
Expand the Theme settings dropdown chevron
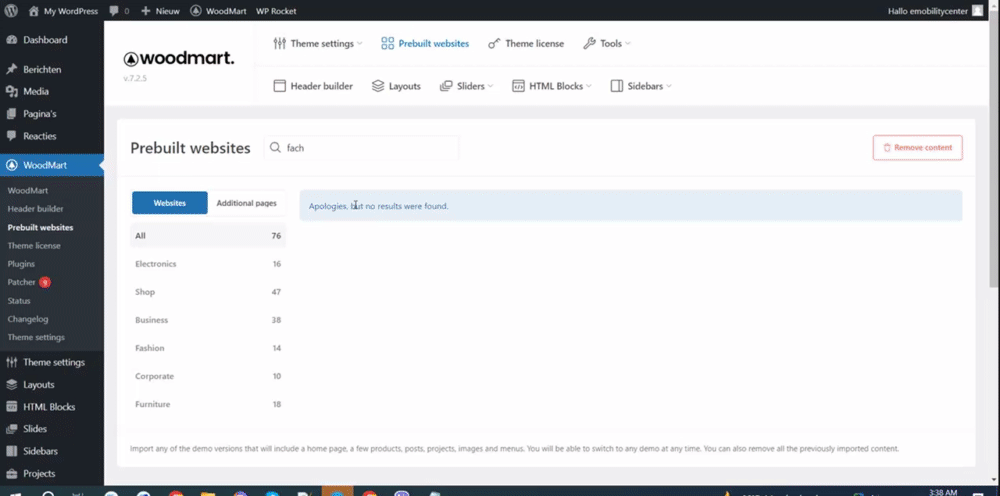[360, 43]
